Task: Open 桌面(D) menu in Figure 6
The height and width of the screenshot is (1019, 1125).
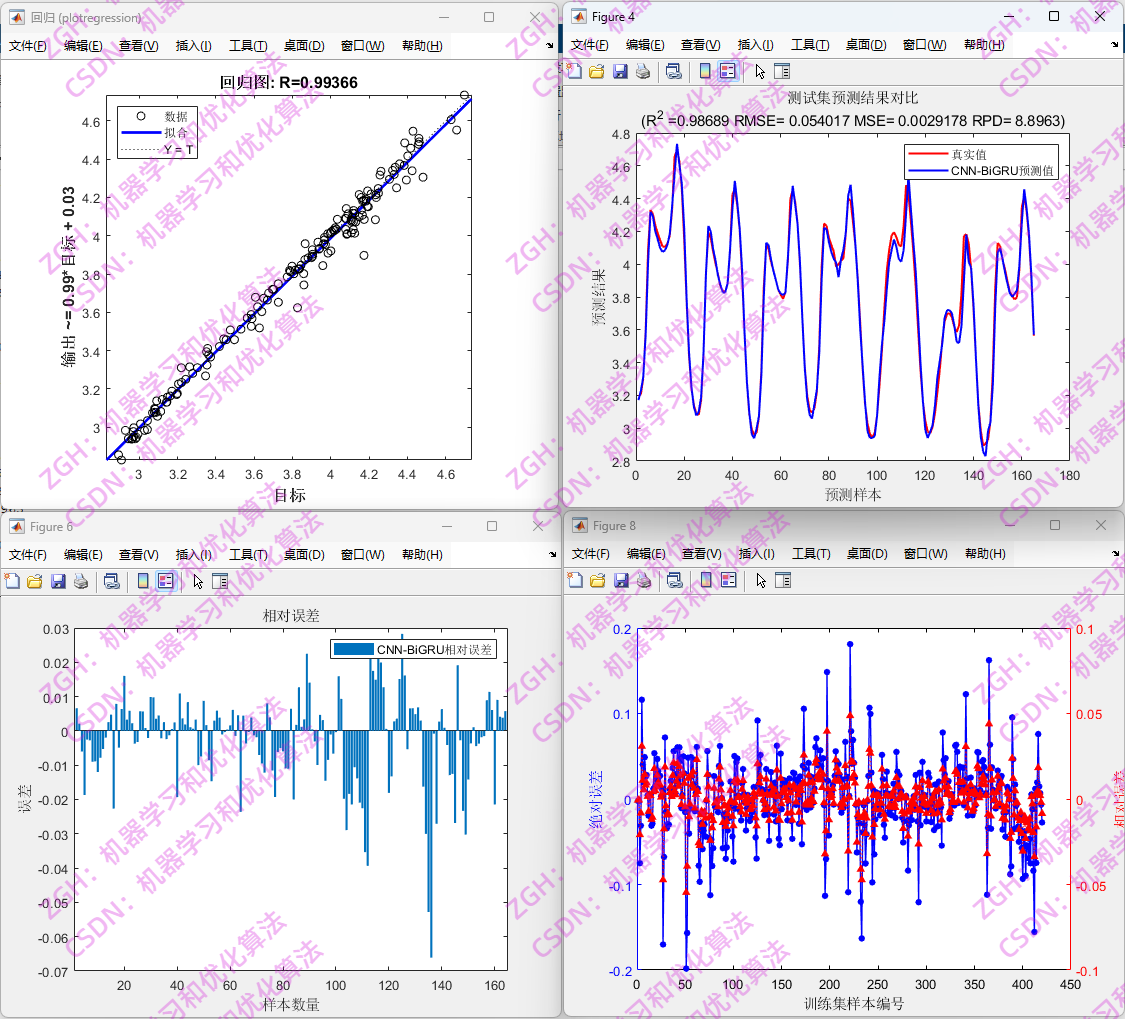Action: (303, 555)
